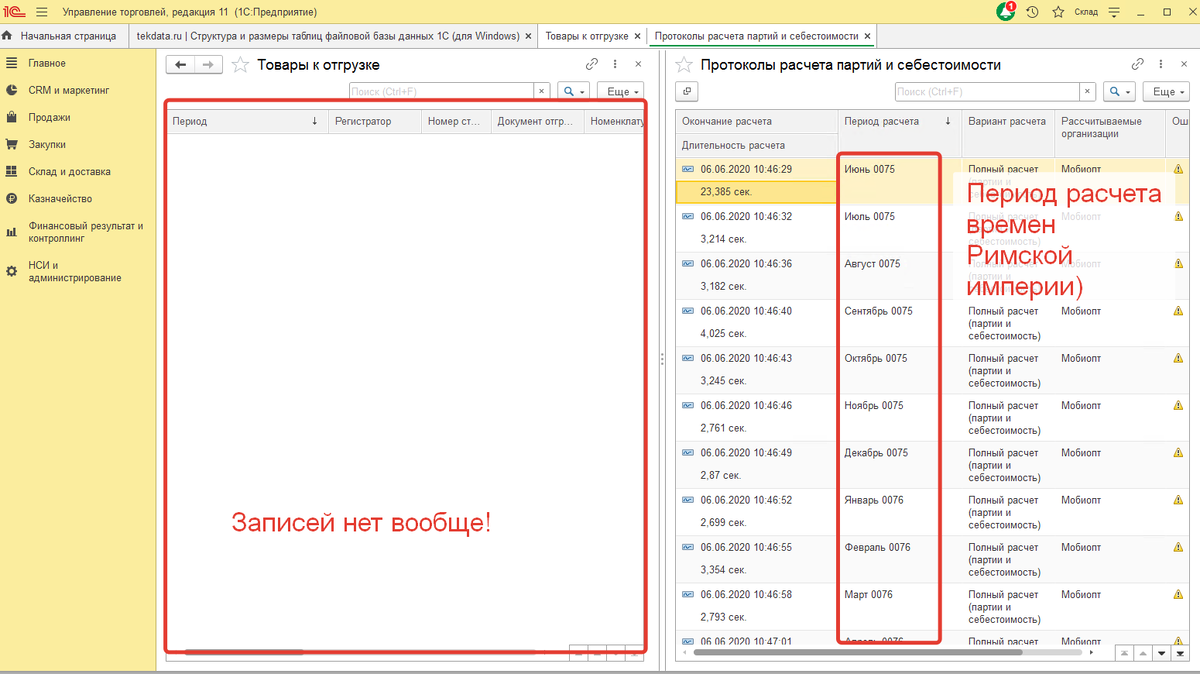Viewport: 1200px width, 674px height.
Task: Select the Мобиопт cell in the Ноябрь 0075 row
Action: (1109, 418)
